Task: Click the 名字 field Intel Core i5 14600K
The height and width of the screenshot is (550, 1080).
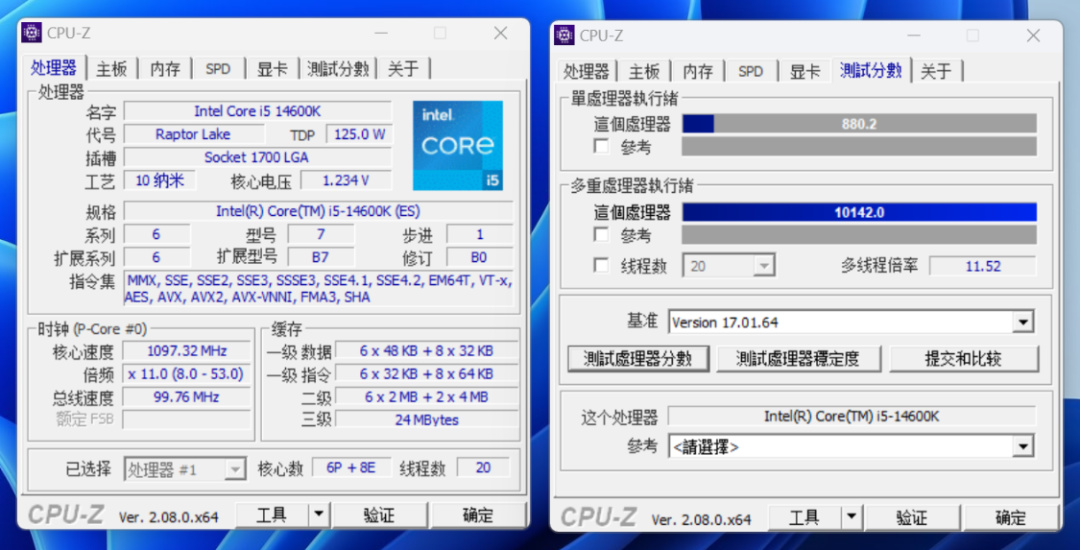Action: 258,112
